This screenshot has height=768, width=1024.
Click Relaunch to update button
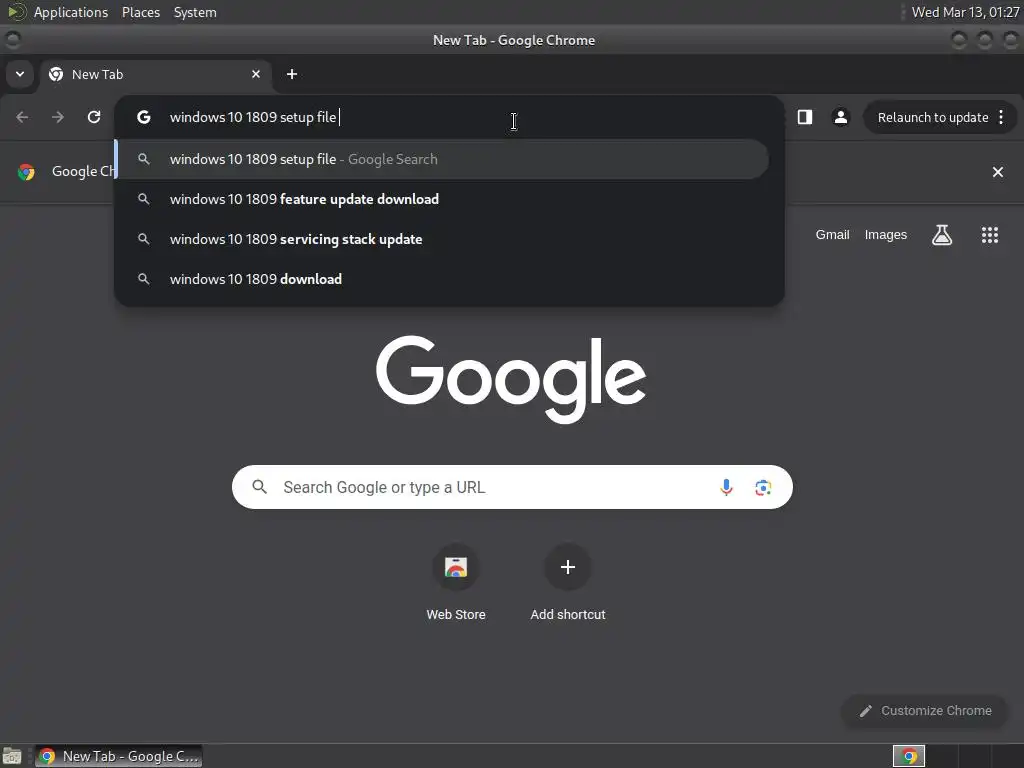click(x=933, y=118)
